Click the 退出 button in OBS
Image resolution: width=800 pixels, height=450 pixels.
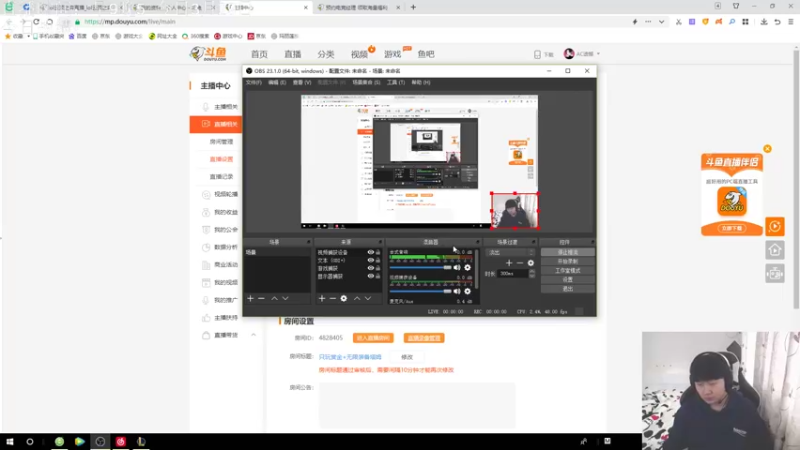[x=568, y=289]
